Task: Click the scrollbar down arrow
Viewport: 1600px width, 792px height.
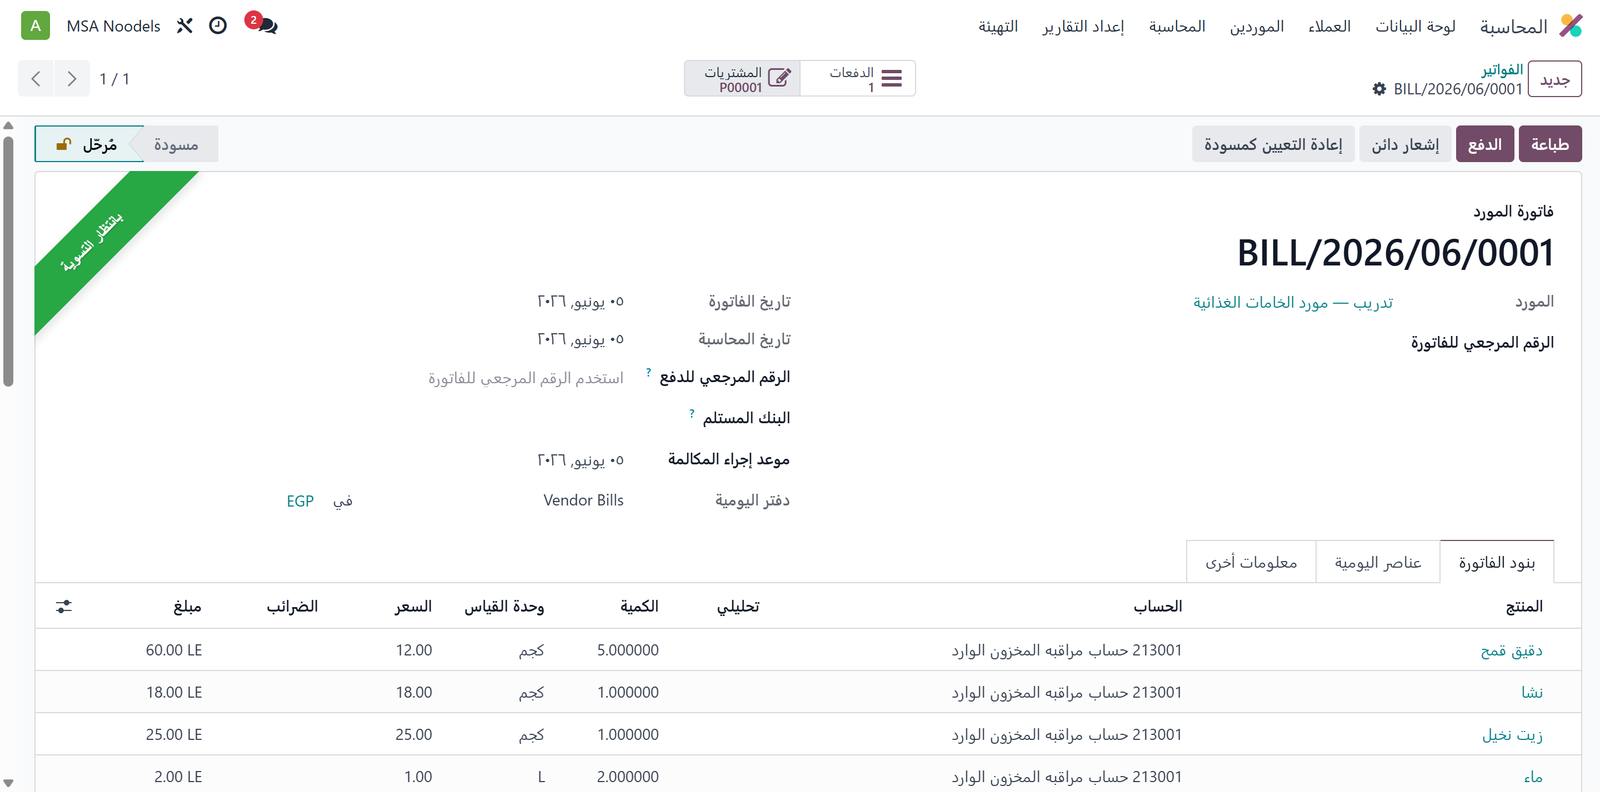Action: [x=8, y=784]
